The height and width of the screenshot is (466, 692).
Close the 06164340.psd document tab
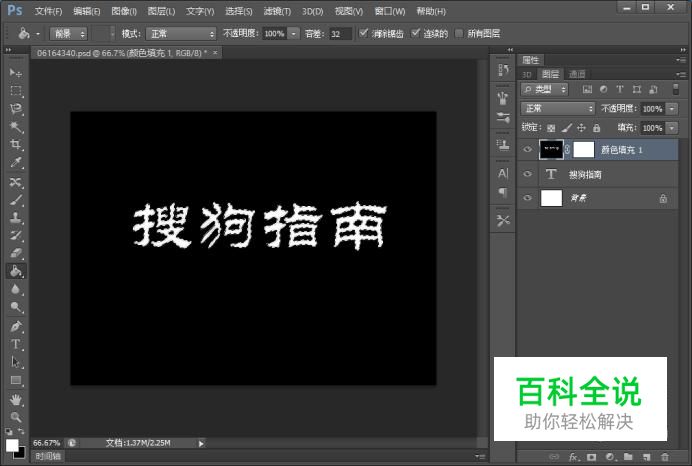(x=215, y=53)
